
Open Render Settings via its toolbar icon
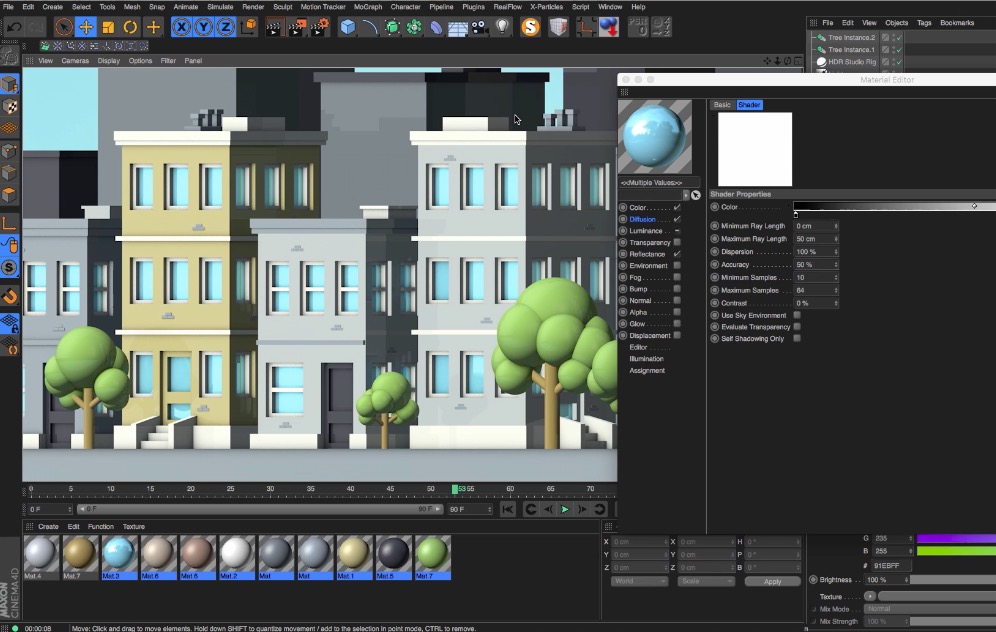pyautogui.click(x=320, y=26)
